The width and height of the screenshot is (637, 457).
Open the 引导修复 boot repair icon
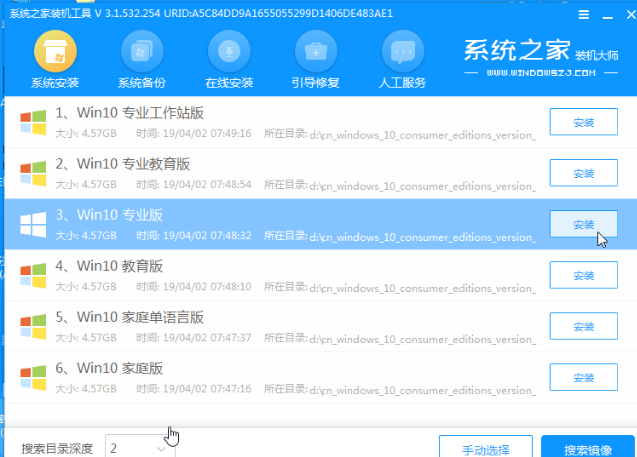click(x=316, y=51)
